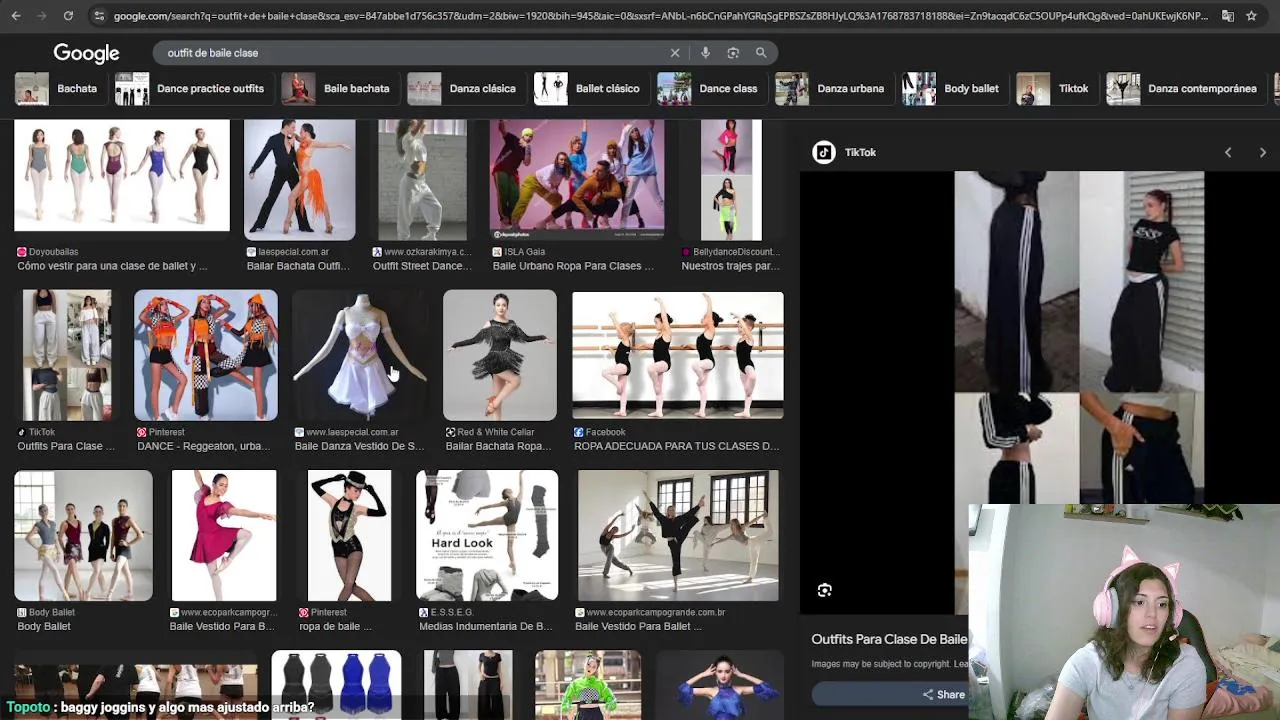Click the magnifier search icon

coord(761,53)
